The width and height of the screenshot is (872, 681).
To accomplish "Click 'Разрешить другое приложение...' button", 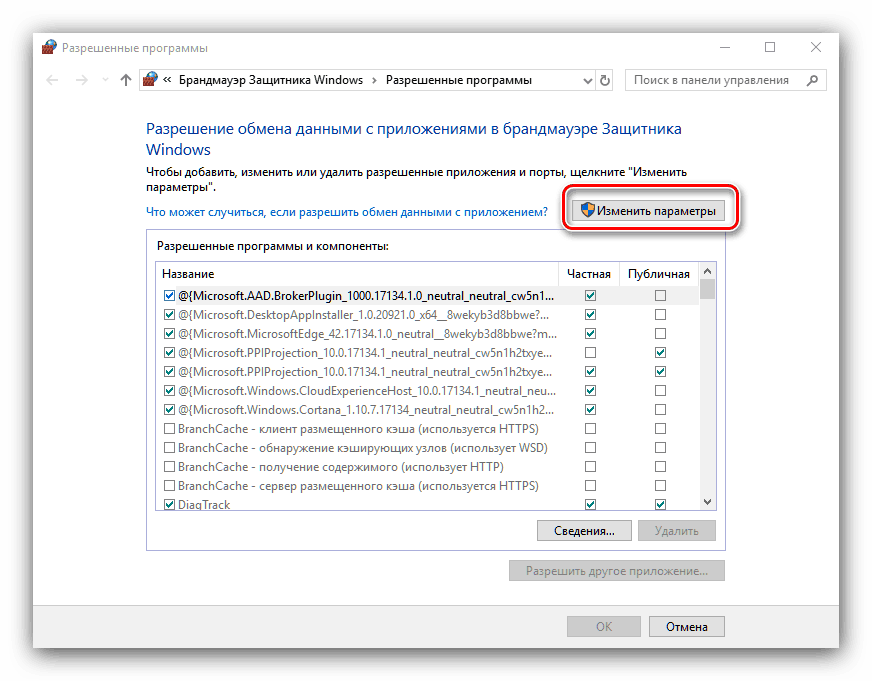I will [617, 571].
